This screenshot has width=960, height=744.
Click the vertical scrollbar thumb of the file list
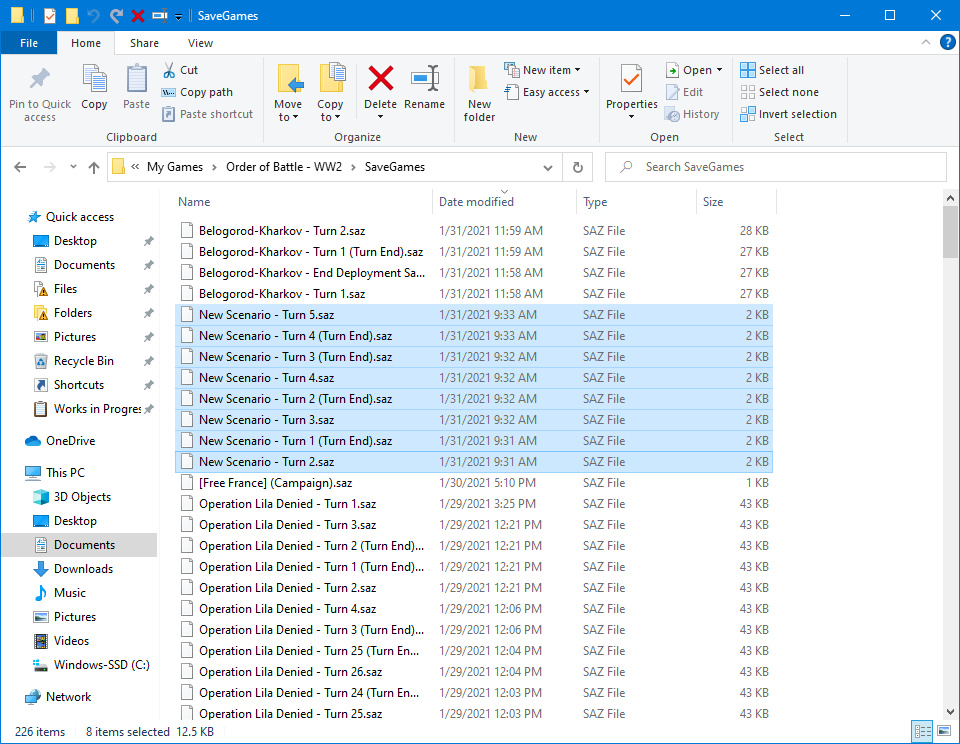click(x=950, y=231)
